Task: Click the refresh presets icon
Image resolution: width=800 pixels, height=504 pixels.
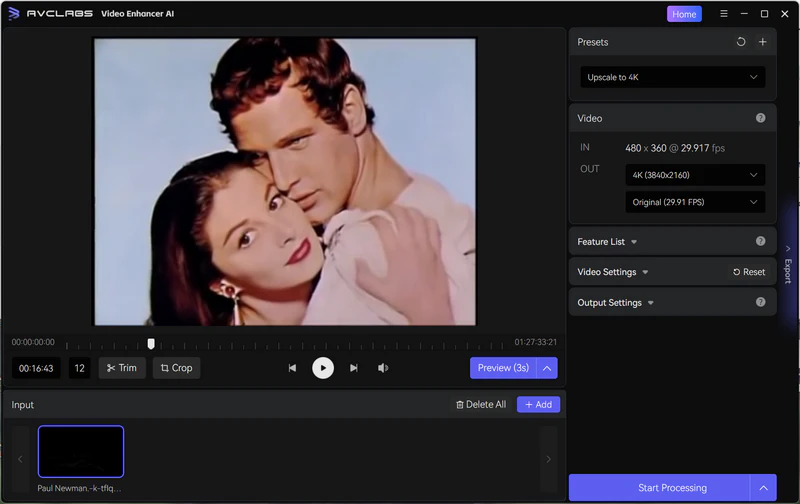Action: tap(741, 42)
